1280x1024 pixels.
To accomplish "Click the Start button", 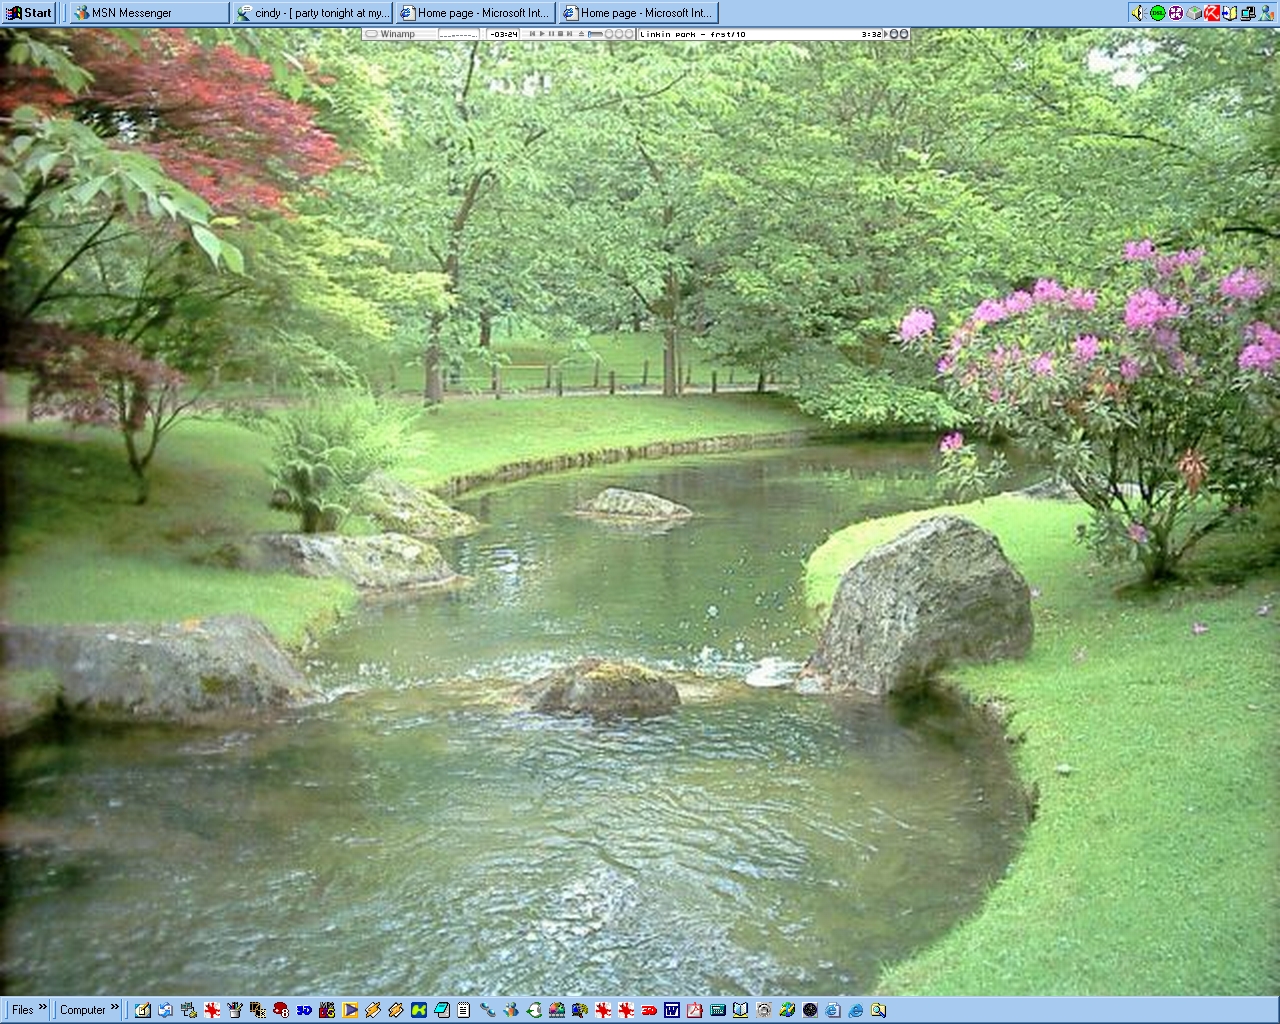I will coord(29,13).
